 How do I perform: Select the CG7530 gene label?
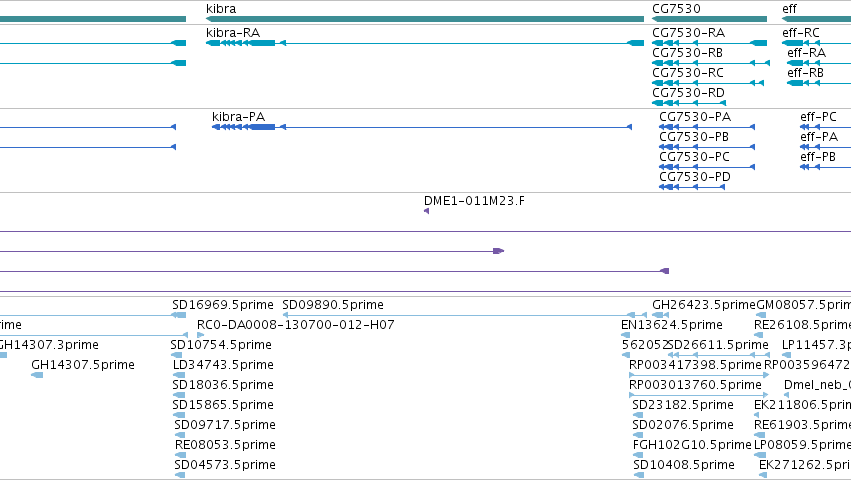point(676,9)
